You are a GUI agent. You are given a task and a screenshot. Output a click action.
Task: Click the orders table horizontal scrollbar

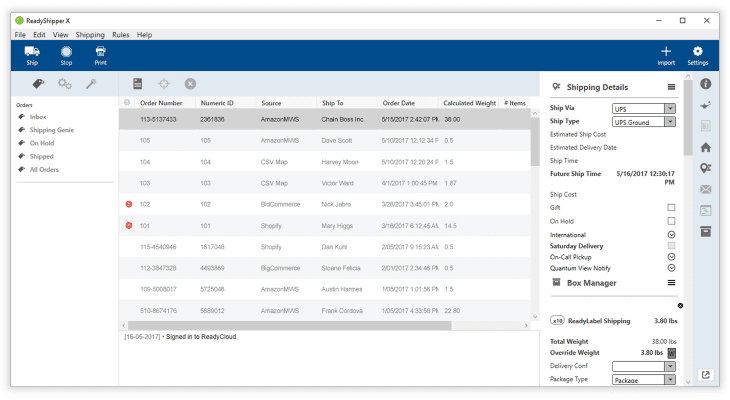click(x=290, y=325)
